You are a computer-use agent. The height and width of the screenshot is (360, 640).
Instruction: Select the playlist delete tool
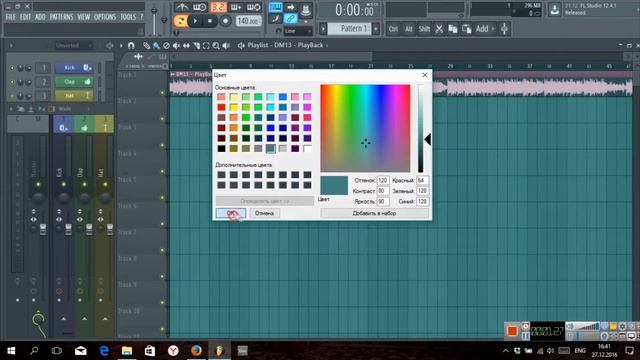click(166, 46)
